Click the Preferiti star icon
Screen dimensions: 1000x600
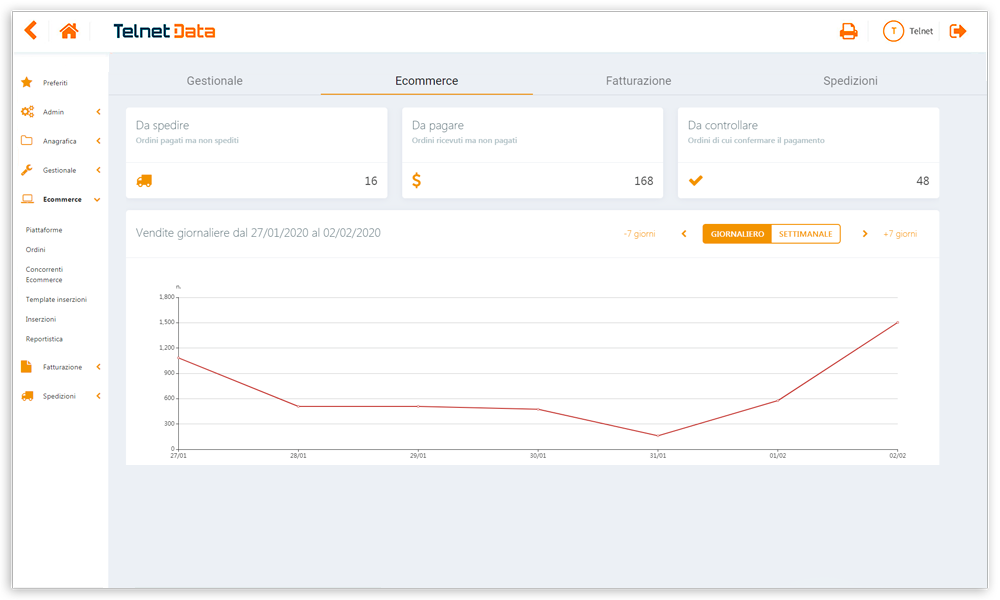tap(27, 82)
